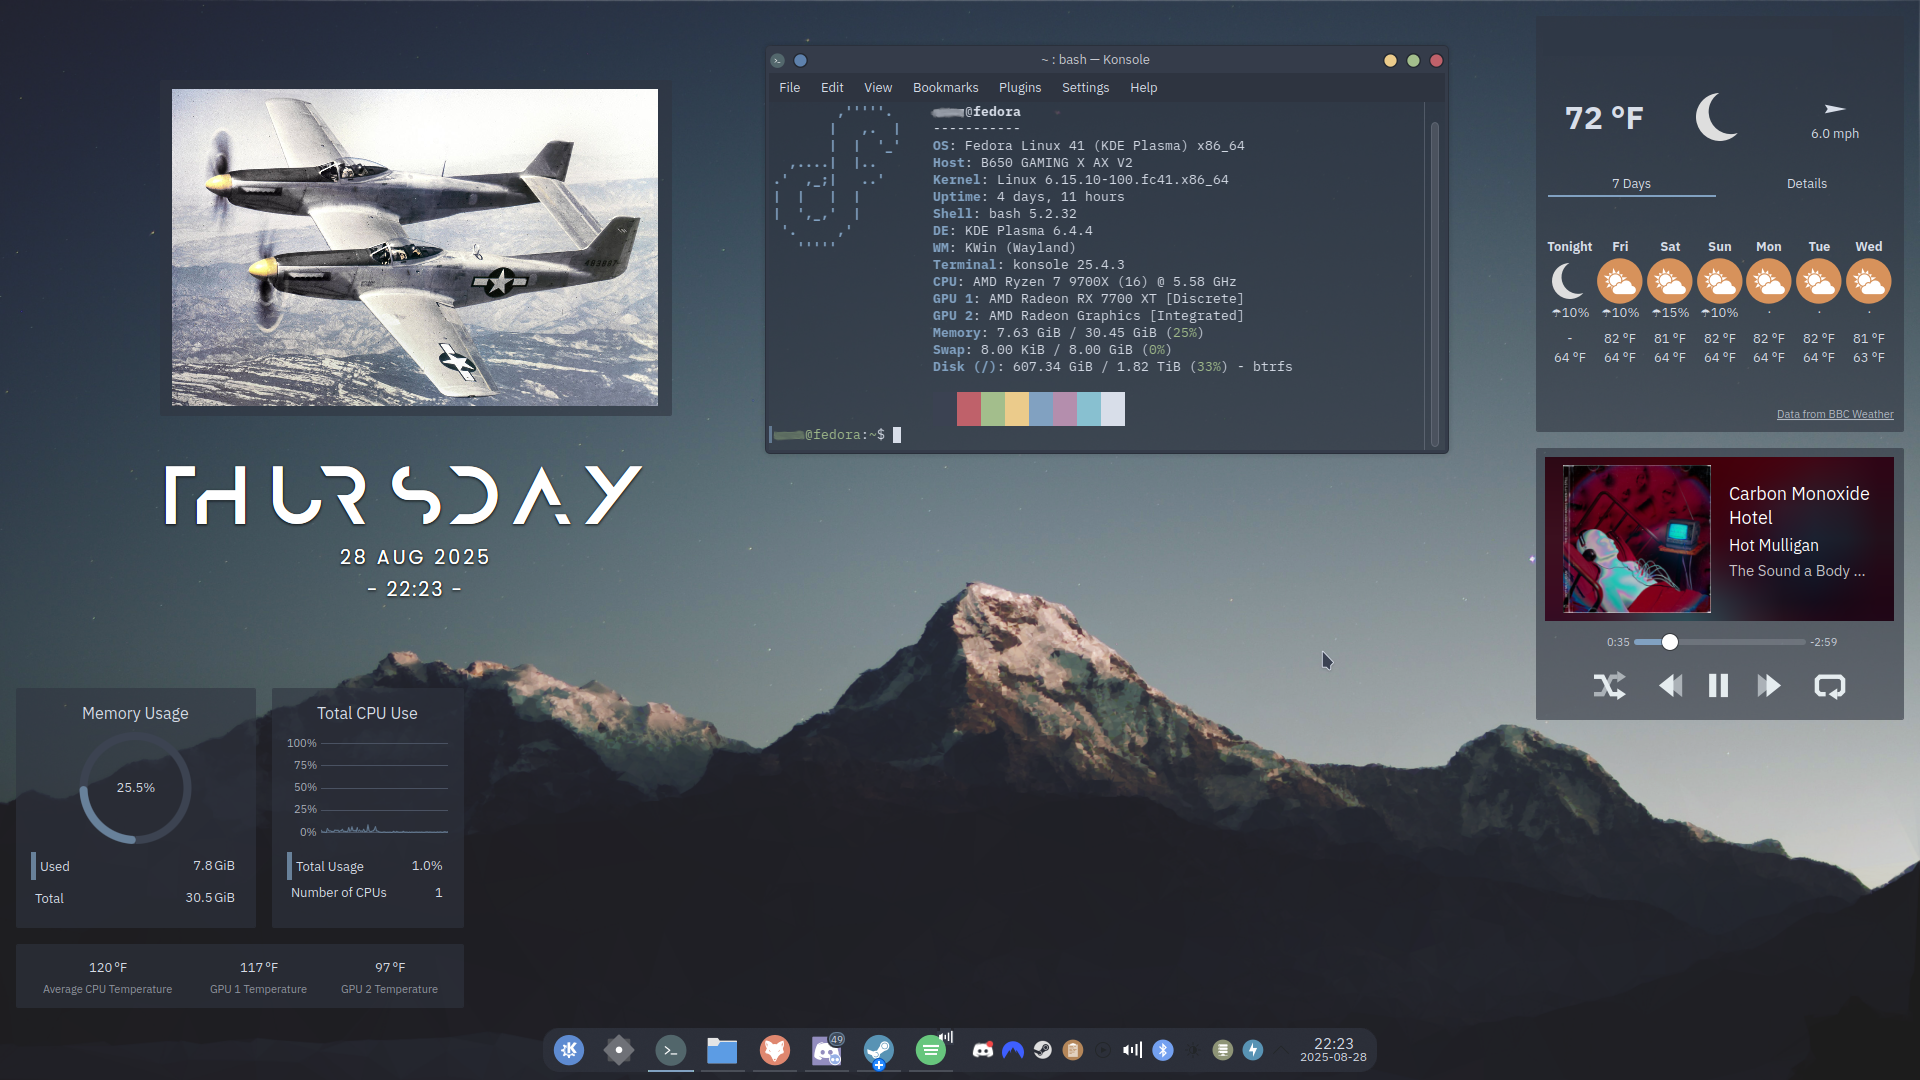Open the media player tray icon
The width and height of the screenshot is (1920, 1080).
click(x=1103, y=1050)
